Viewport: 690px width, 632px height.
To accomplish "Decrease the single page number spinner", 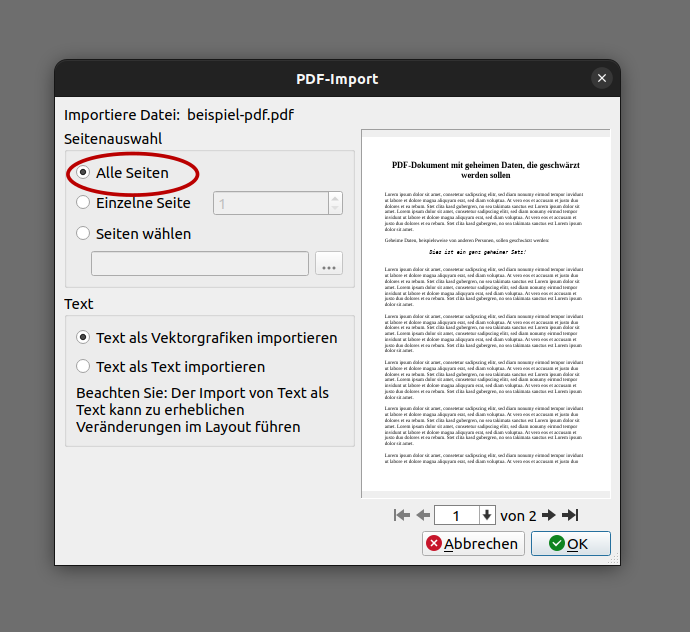I will coord(336,209).
